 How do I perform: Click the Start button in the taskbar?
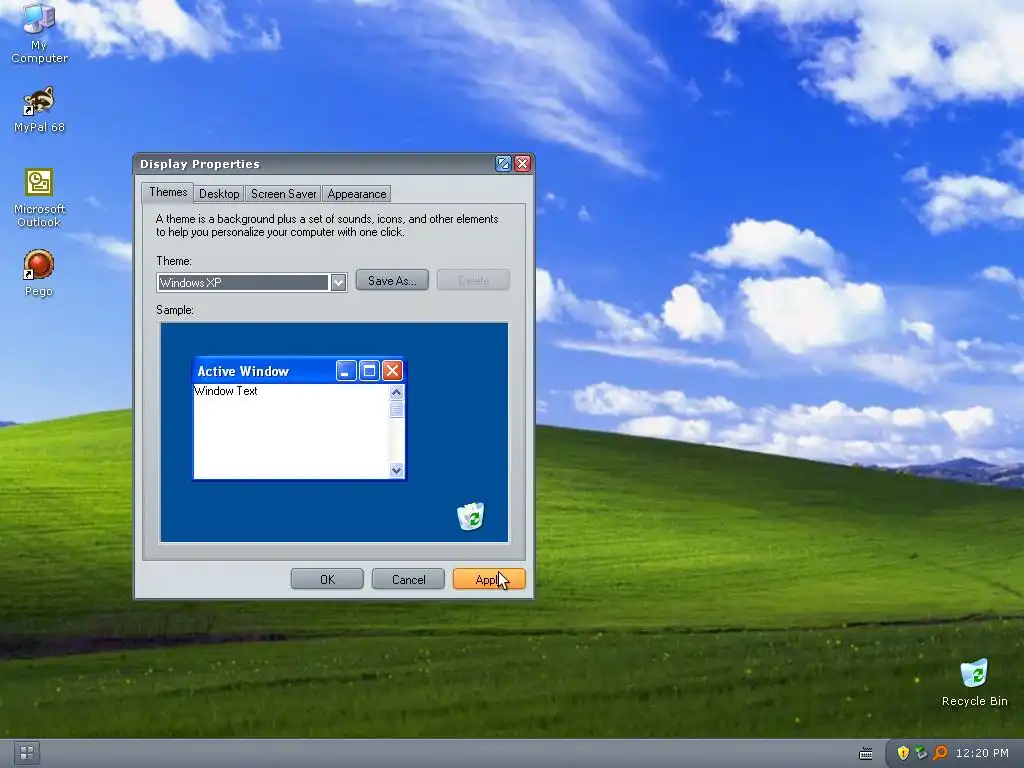pyautogui.click(x=27, y=753)
